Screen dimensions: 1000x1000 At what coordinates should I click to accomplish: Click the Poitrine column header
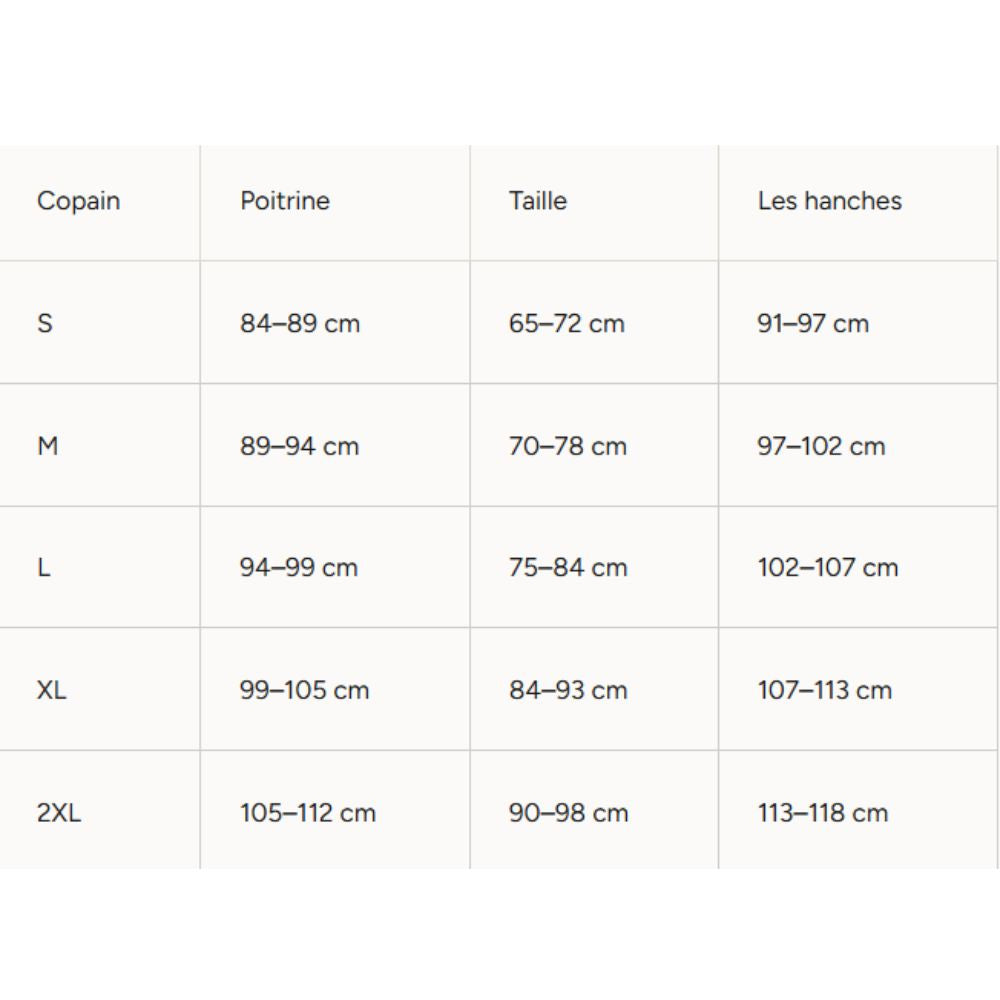tap(285, 201)
